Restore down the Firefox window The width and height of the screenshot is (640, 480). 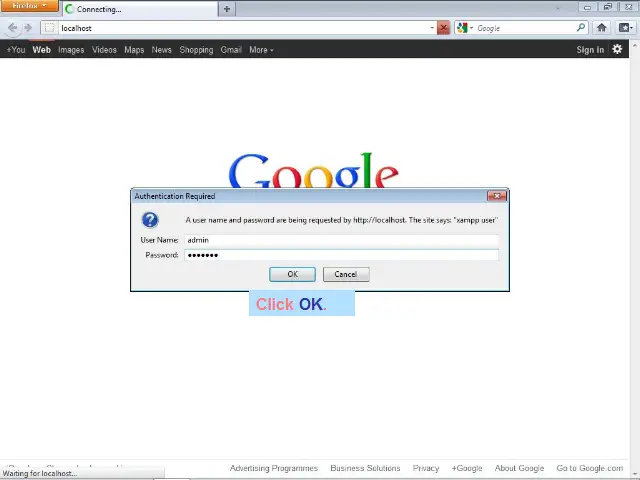coord(608,7)
